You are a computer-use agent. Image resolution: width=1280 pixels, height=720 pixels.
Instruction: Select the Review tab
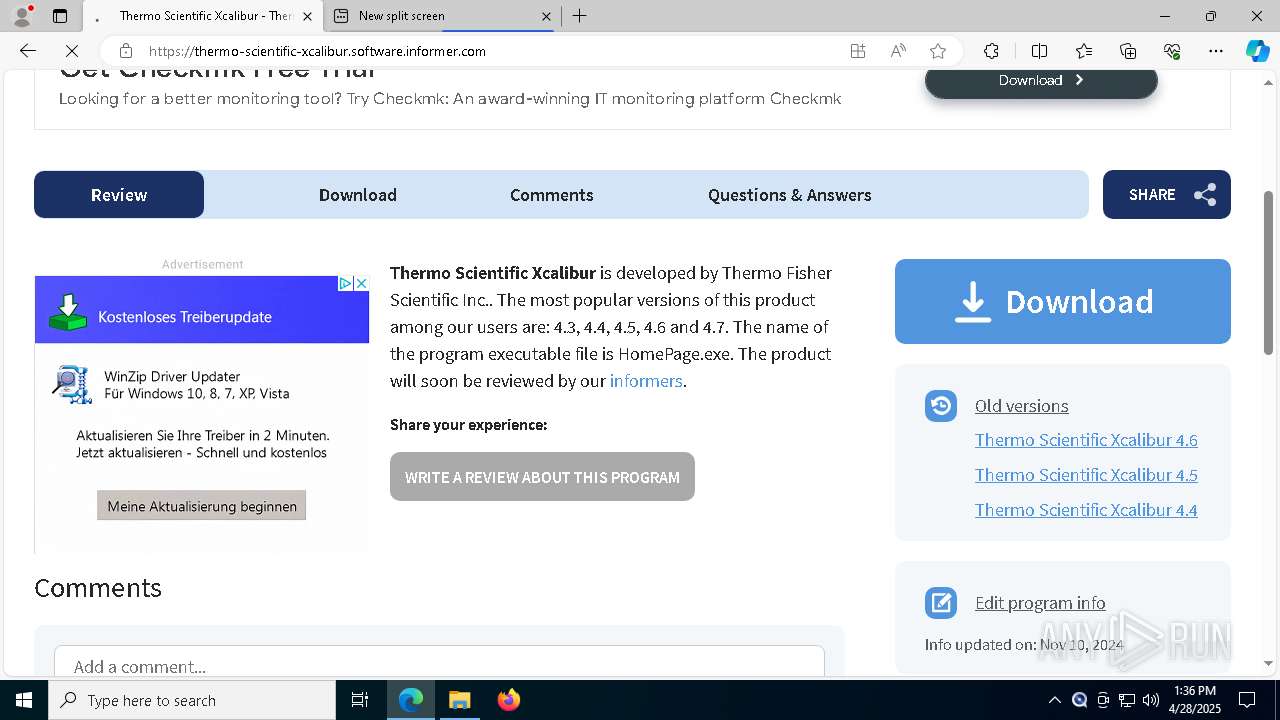click(x=119, y=195)
